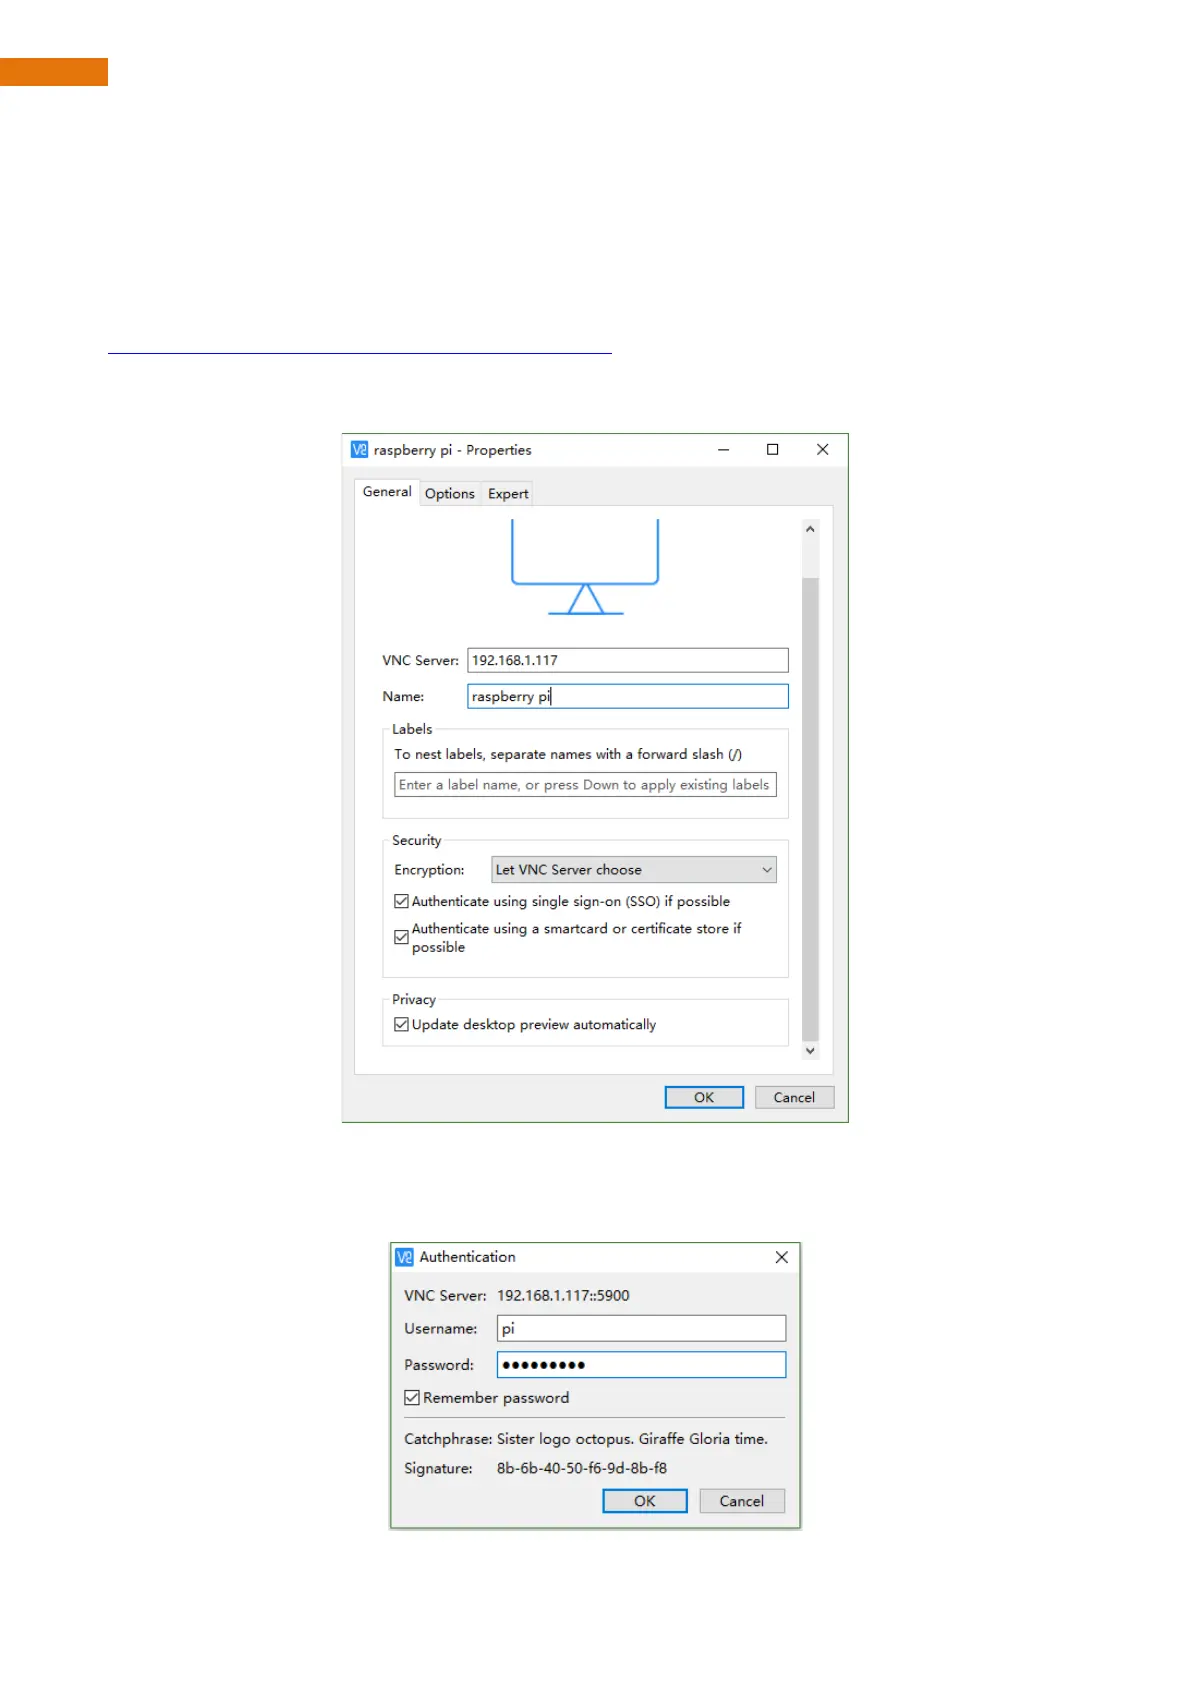Switch to the General tab
The image size is (1190, 1684).
(x=387, y=492)
